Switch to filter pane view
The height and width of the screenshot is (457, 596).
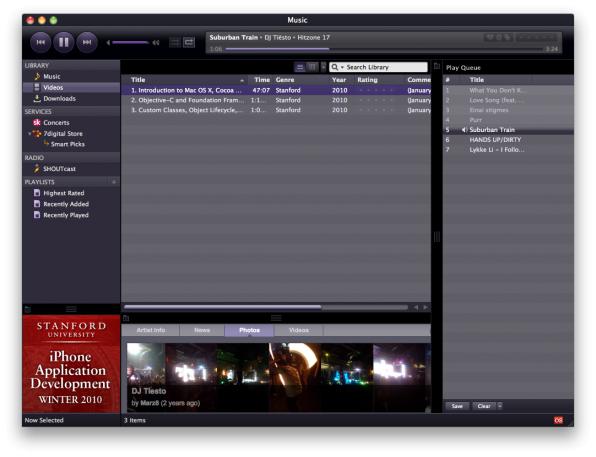[x=312, y=67]
